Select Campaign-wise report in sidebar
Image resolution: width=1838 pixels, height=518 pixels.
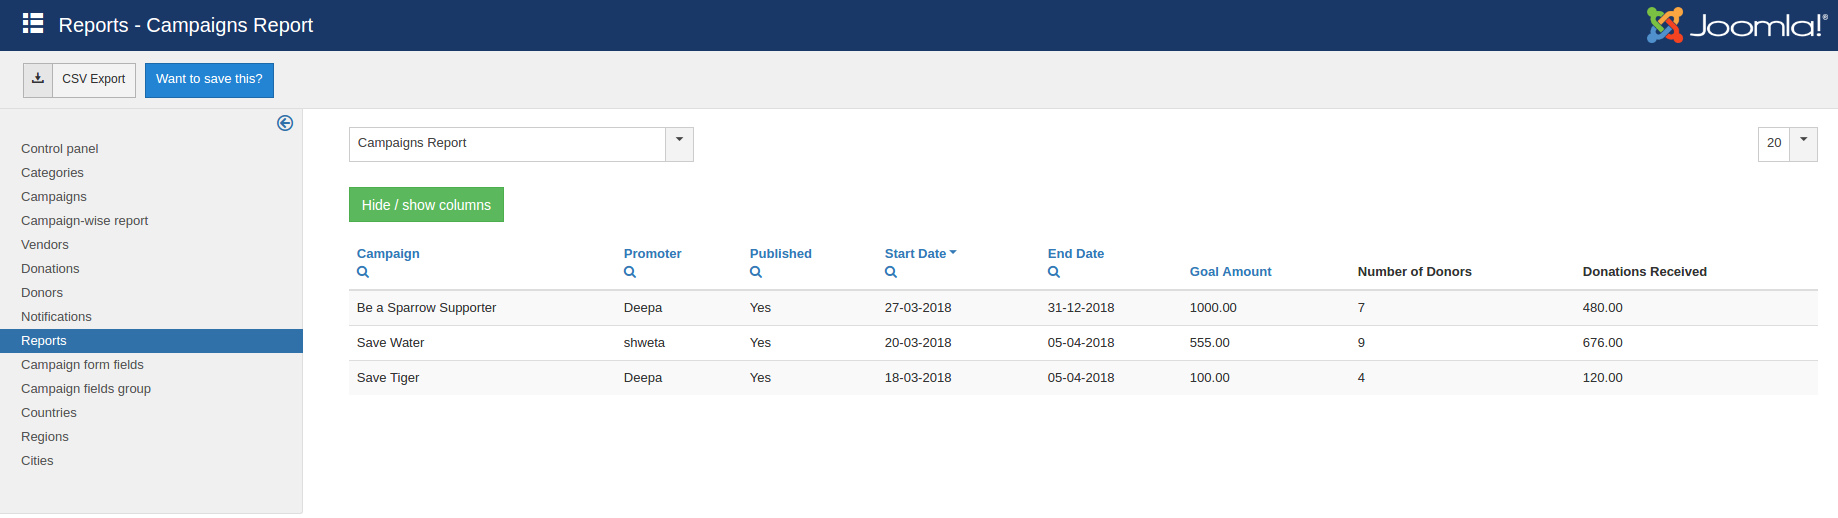click(85, 221)
